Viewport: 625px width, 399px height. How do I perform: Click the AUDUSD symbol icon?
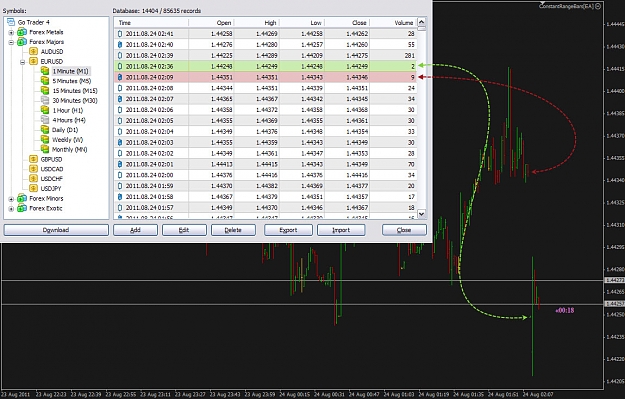click(x=33, y=51)
